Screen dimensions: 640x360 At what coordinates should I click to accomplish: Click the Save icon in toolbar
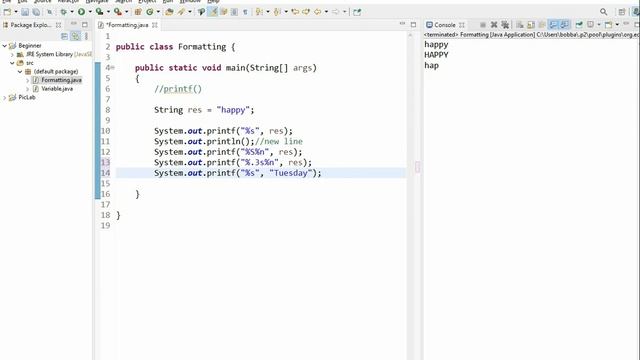(25, 12)
